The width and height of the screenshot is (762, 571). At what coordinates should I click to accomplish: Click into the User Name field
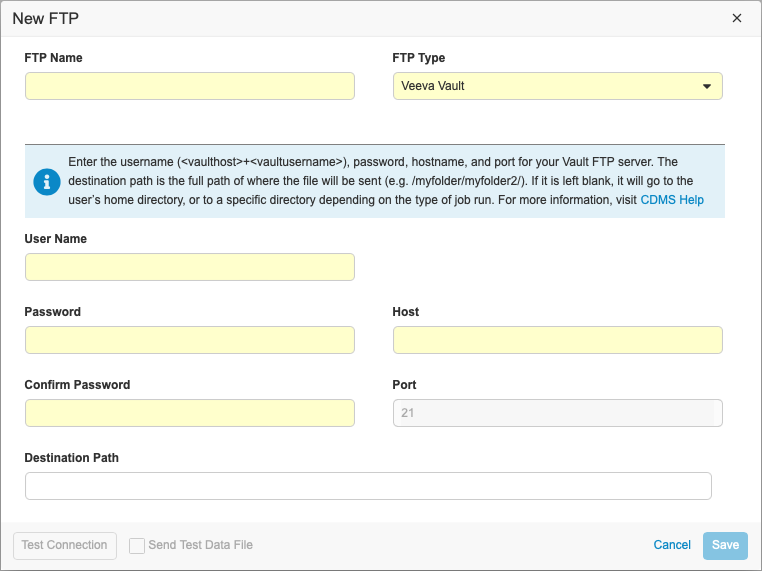click(189, 267)
